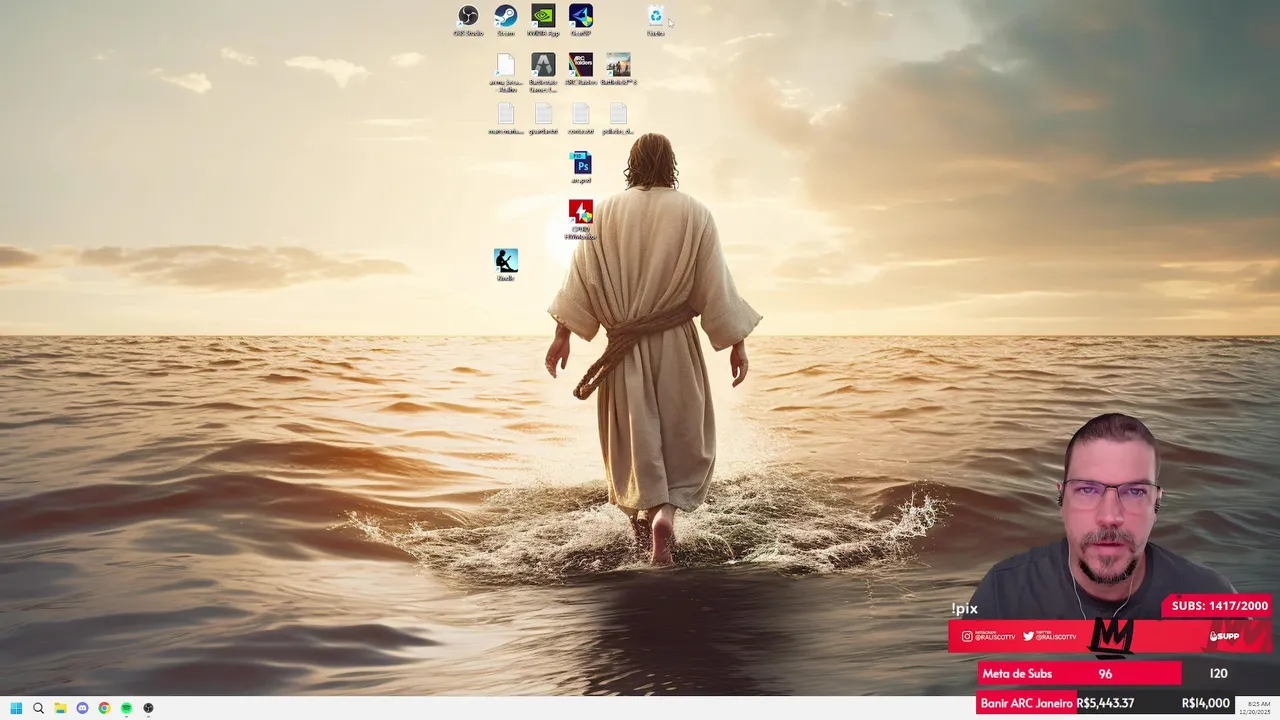
Task: Select the Recycle Bin desktop icon
Action: click(655, 20)
